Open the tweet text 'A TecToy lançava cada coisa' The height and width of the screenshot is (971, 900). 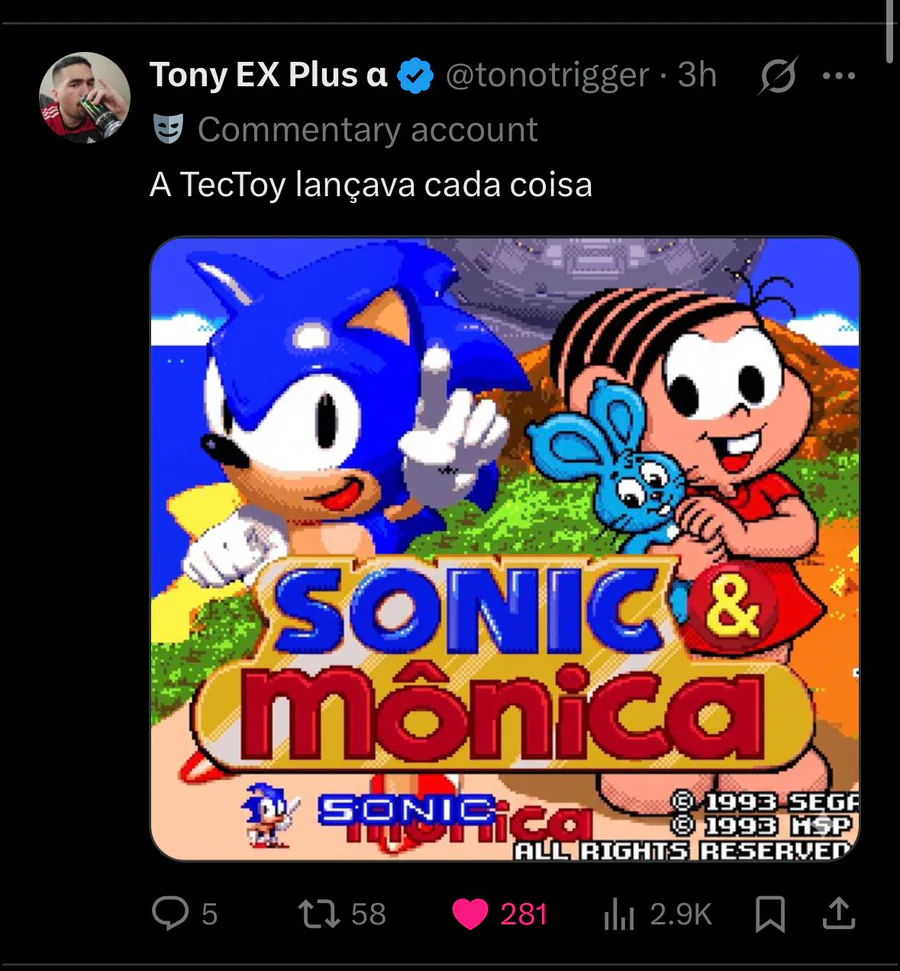pos(371,185)
